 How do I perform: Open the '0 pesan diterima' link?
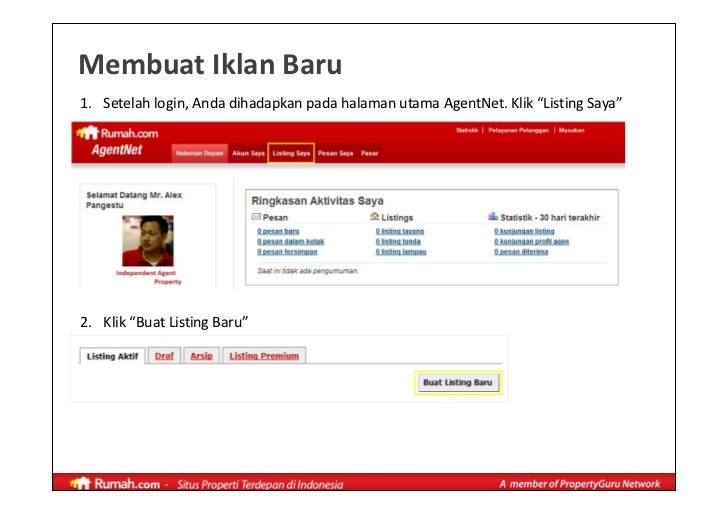(521, 252)
